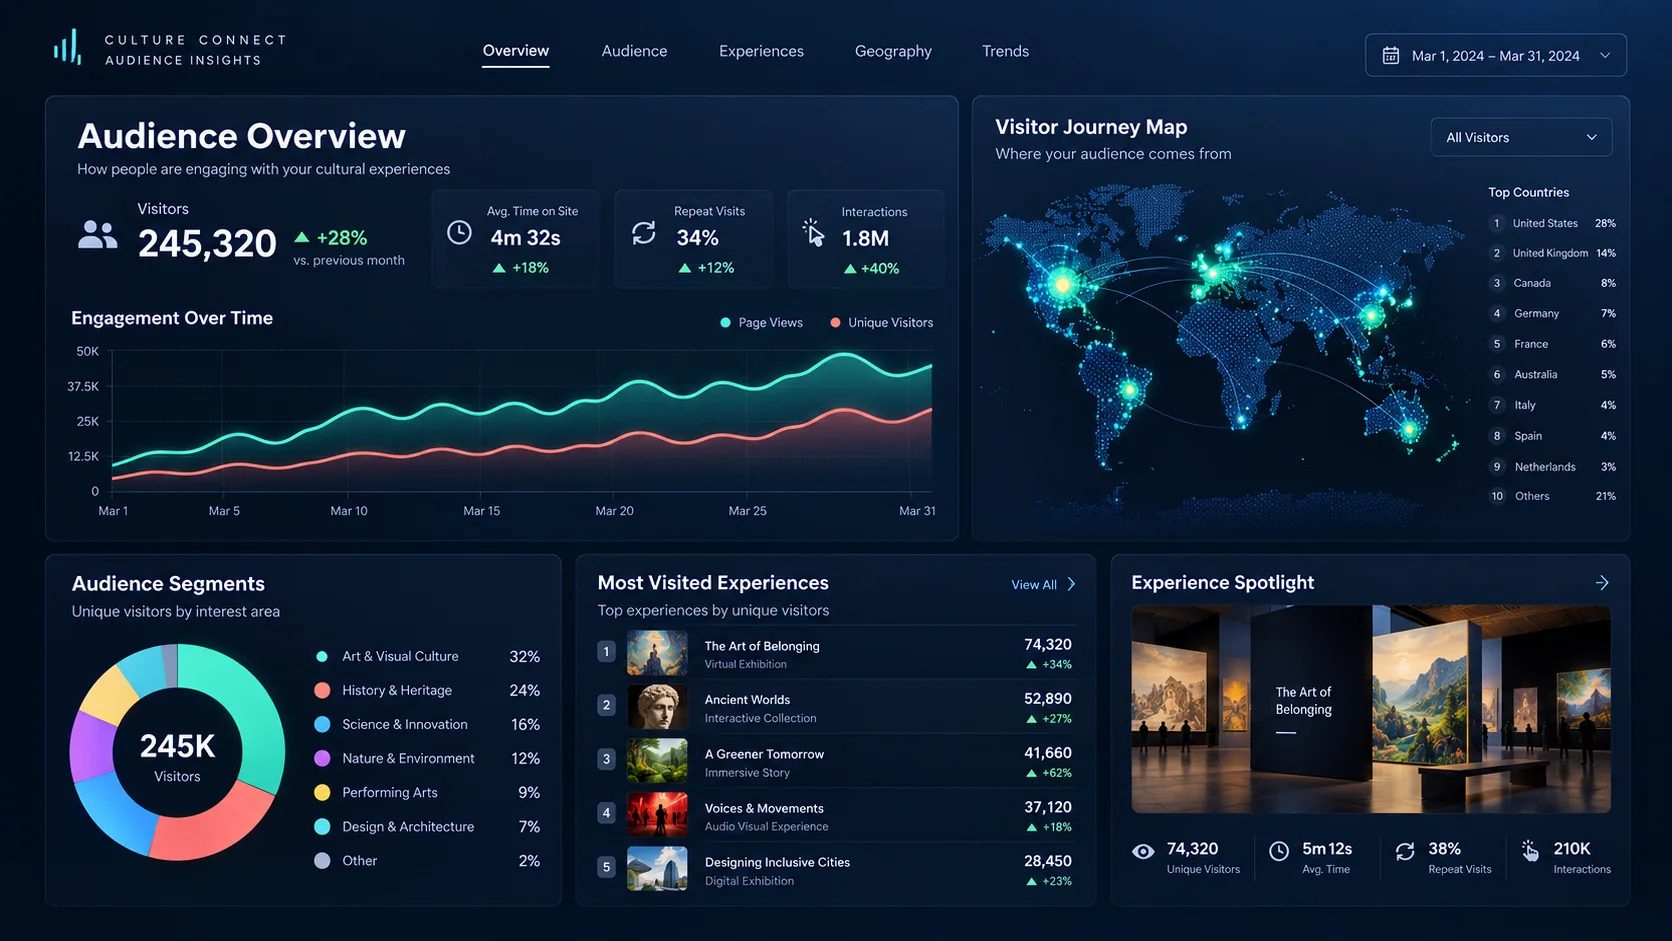Click the tap icon beside 210K Interactions
The height and width of the screenshot is (941, 1672).
pos(1530,850)
